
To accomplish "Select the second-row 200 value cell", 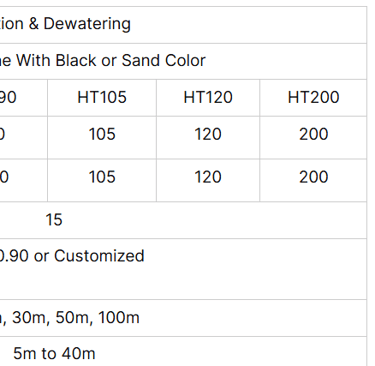I will [313, 180].
